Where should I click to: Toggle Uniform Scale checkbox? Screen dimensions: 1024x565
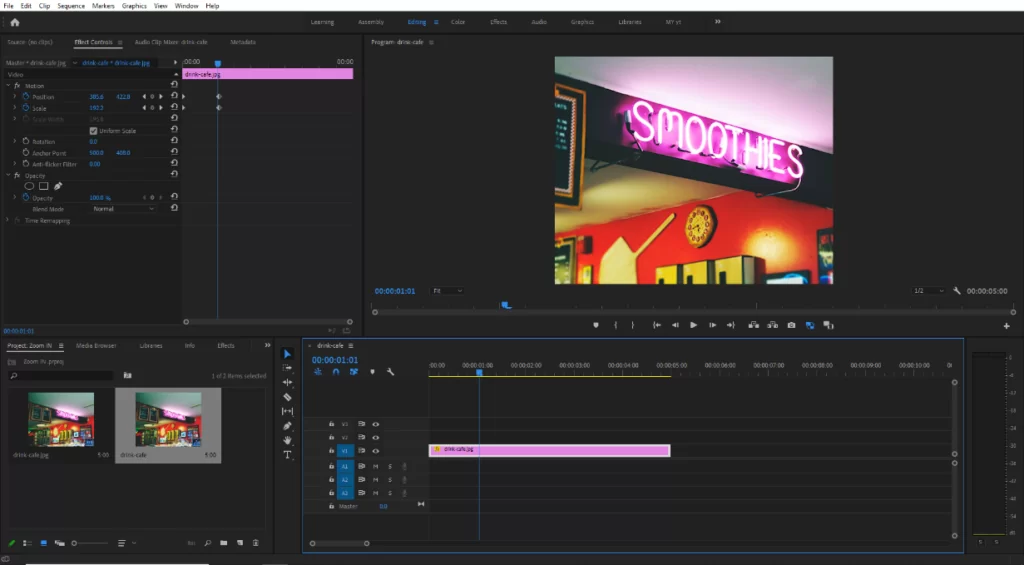[x=93, y=131]
